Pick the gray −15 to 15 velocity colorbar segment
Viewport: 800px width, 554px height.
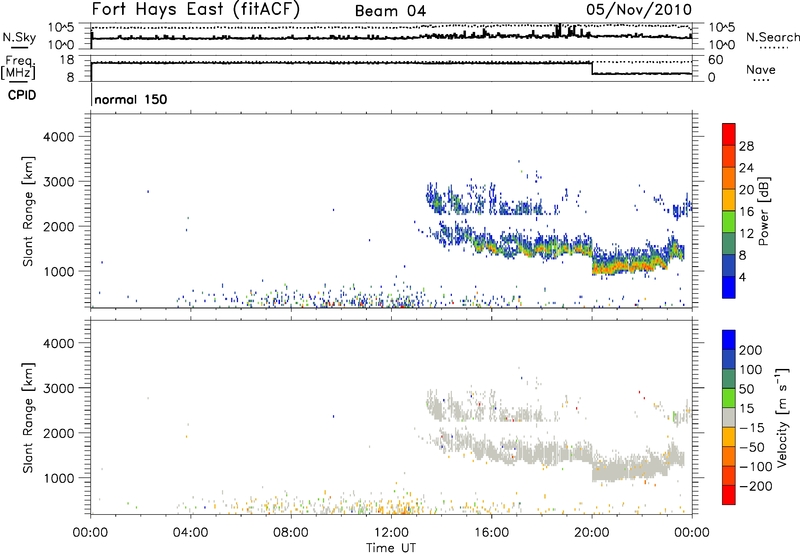[729, 417]
